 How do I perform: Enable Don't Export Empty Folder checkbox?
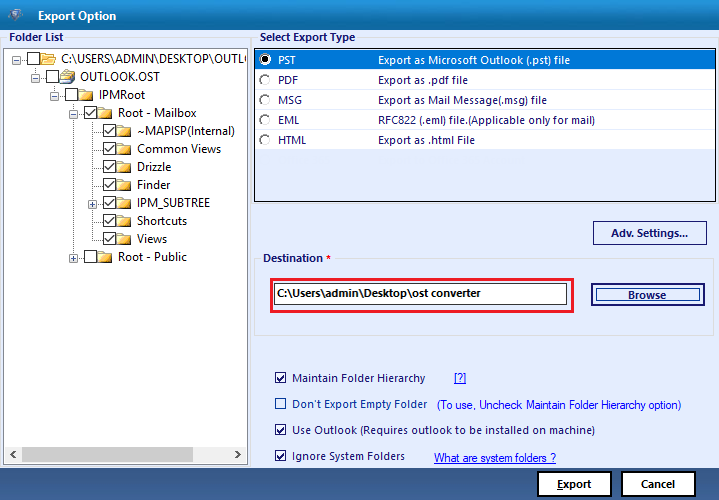pyautogui.click(x=281, y=404)
